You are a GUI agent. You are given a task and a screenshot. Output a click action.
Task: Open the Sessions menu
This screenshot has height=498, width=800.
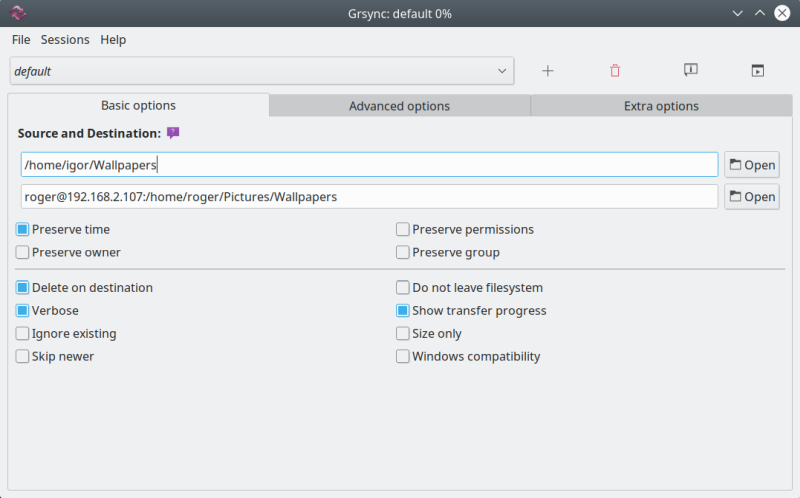tap(65, 40)
